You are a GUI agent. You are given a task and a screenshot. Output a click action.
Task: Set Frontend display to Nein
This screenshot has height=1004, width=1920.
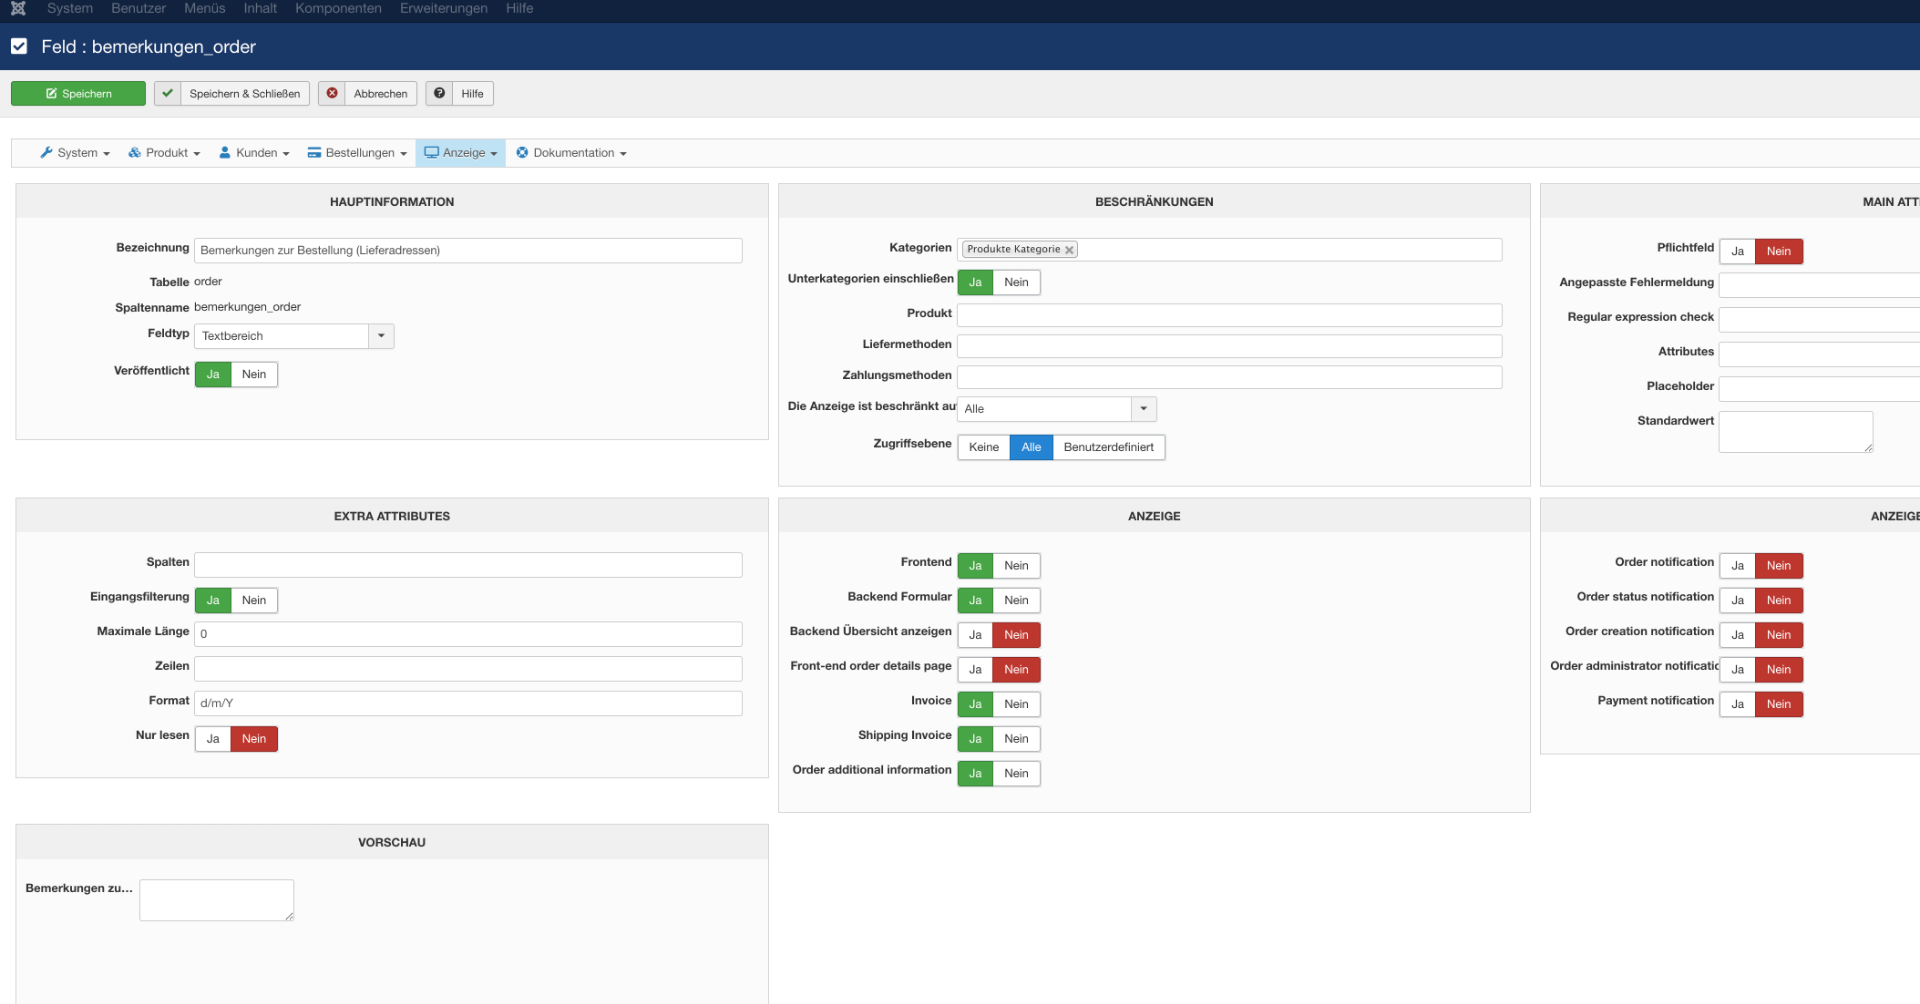pos(1016,566)
